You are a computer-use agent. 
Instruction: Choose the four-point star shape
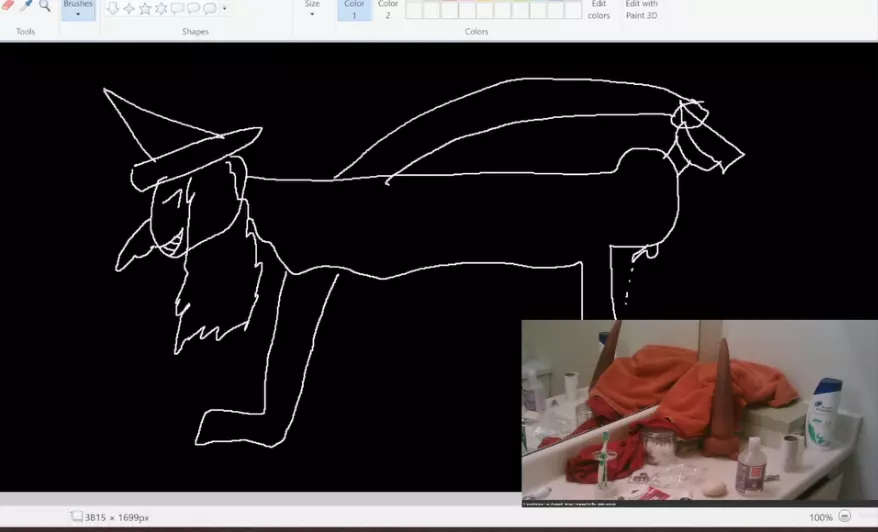click(129, 8)
